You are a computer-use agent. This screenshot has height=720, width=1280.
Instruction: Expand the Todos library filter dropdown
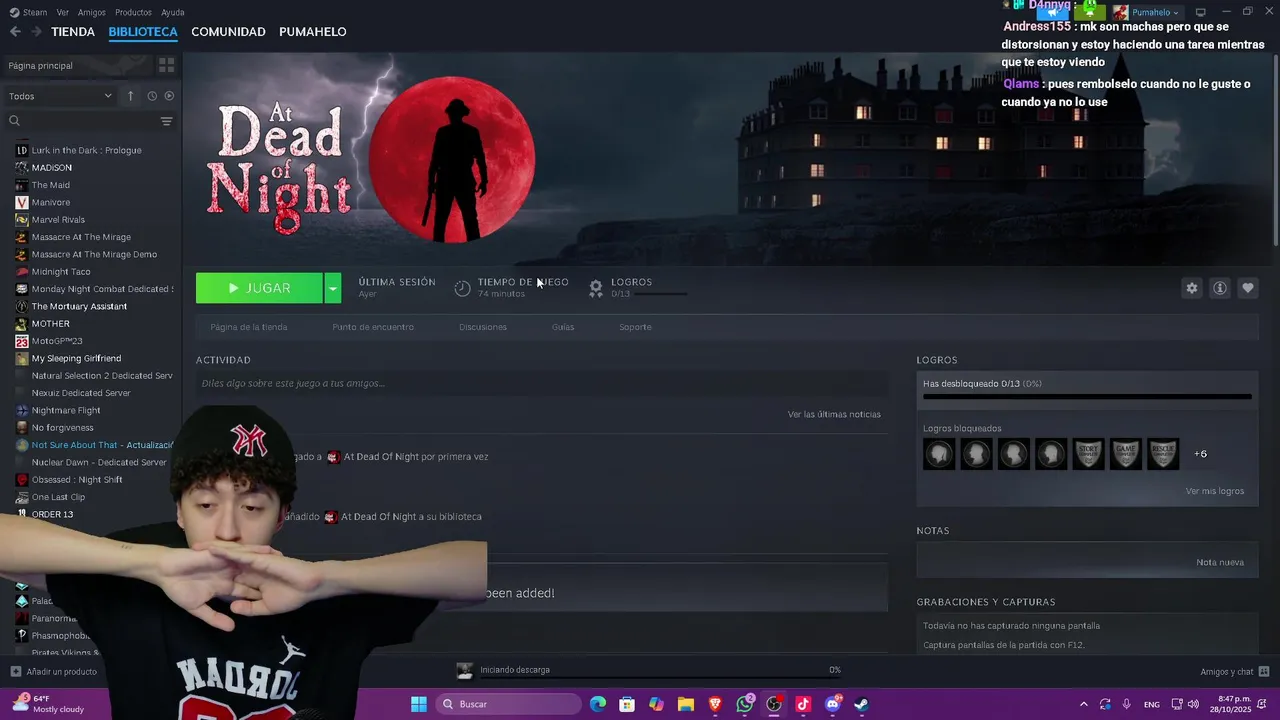[60, 96]
